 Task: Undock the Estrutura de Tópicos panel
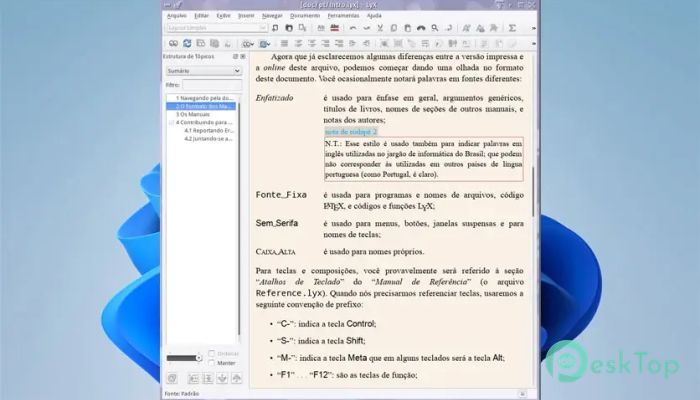(236, 57)
